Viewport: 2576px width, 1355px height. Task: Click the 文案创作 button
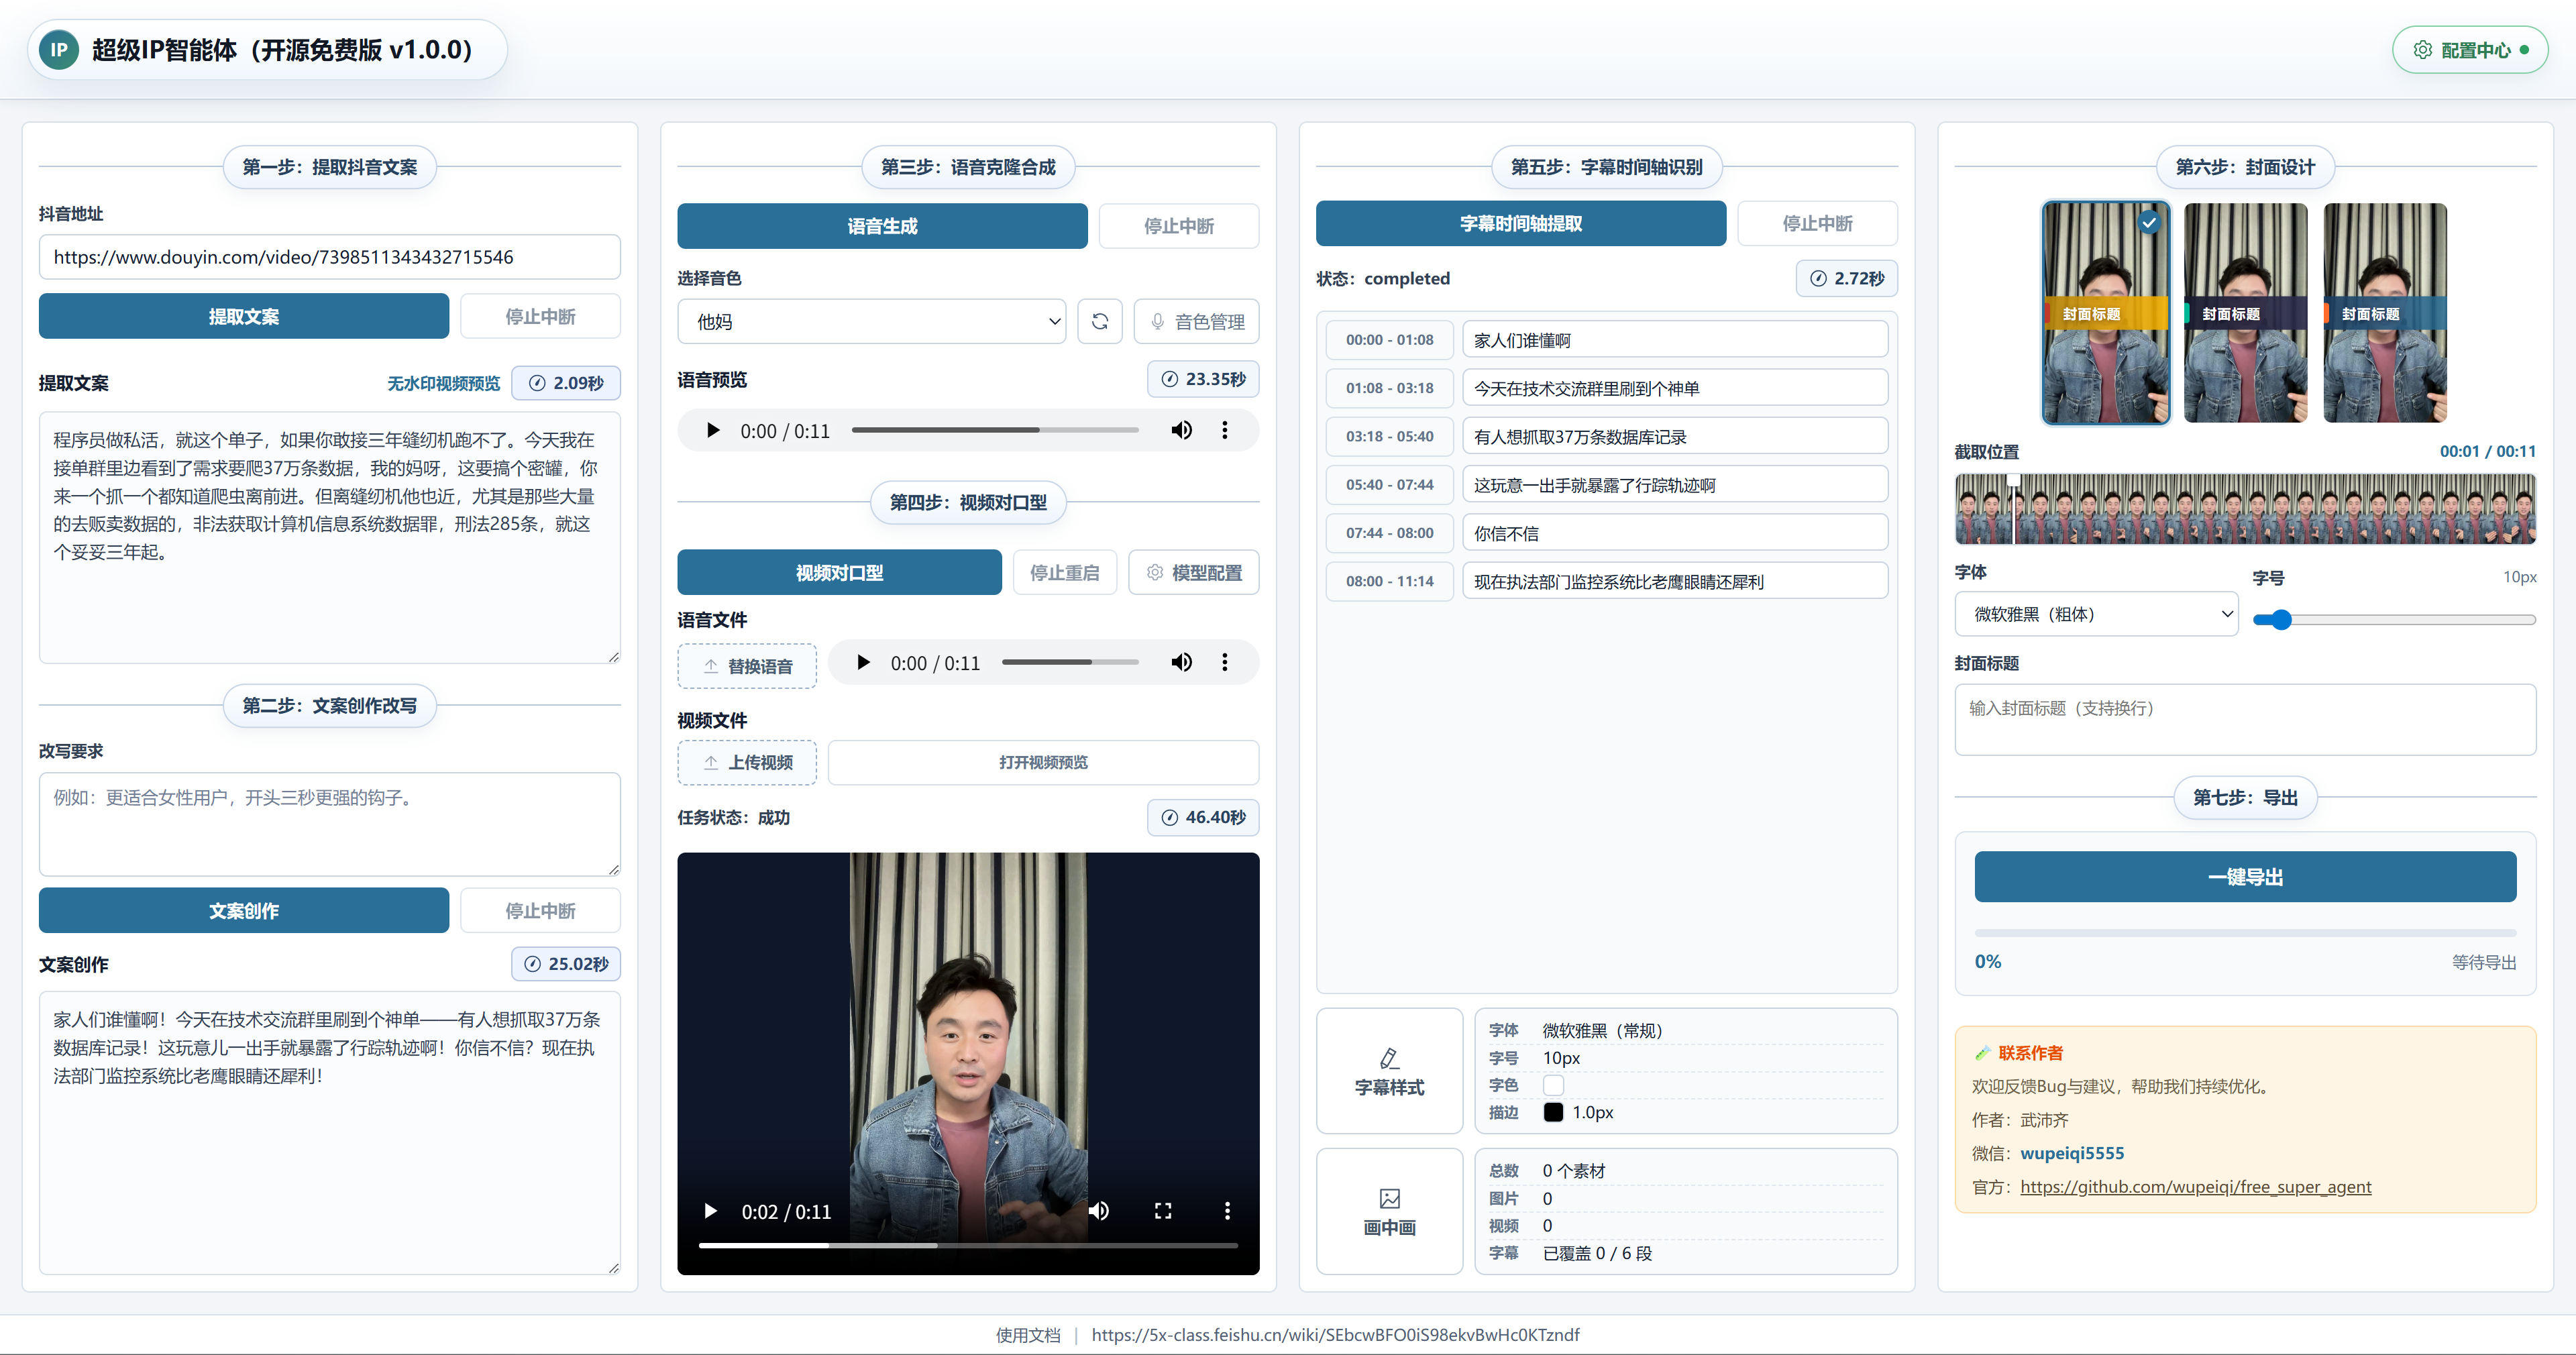(244, 910)
